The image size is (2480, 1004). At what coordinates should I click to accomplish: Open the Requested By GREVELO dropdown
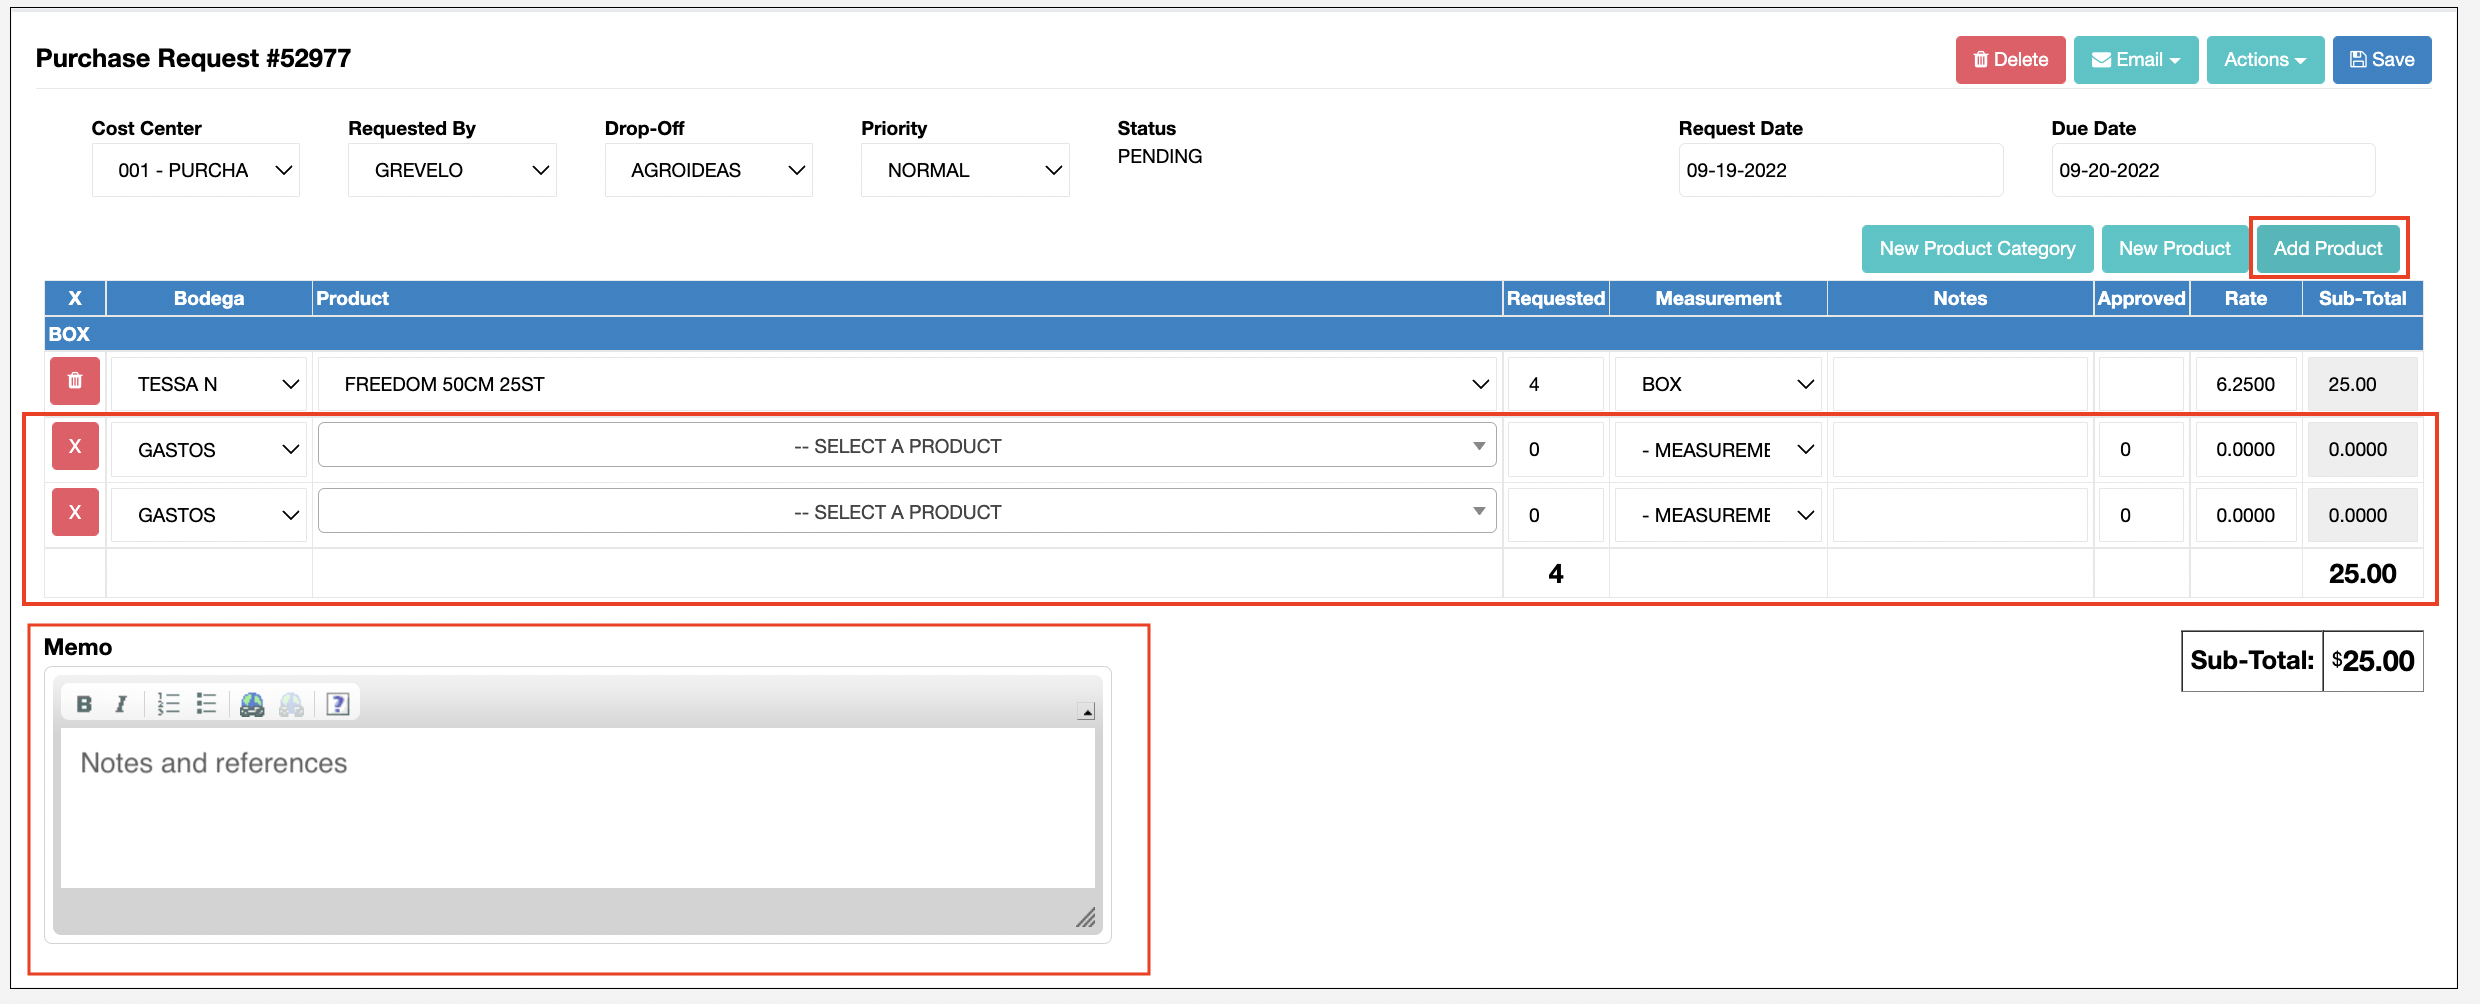(452, 170)
